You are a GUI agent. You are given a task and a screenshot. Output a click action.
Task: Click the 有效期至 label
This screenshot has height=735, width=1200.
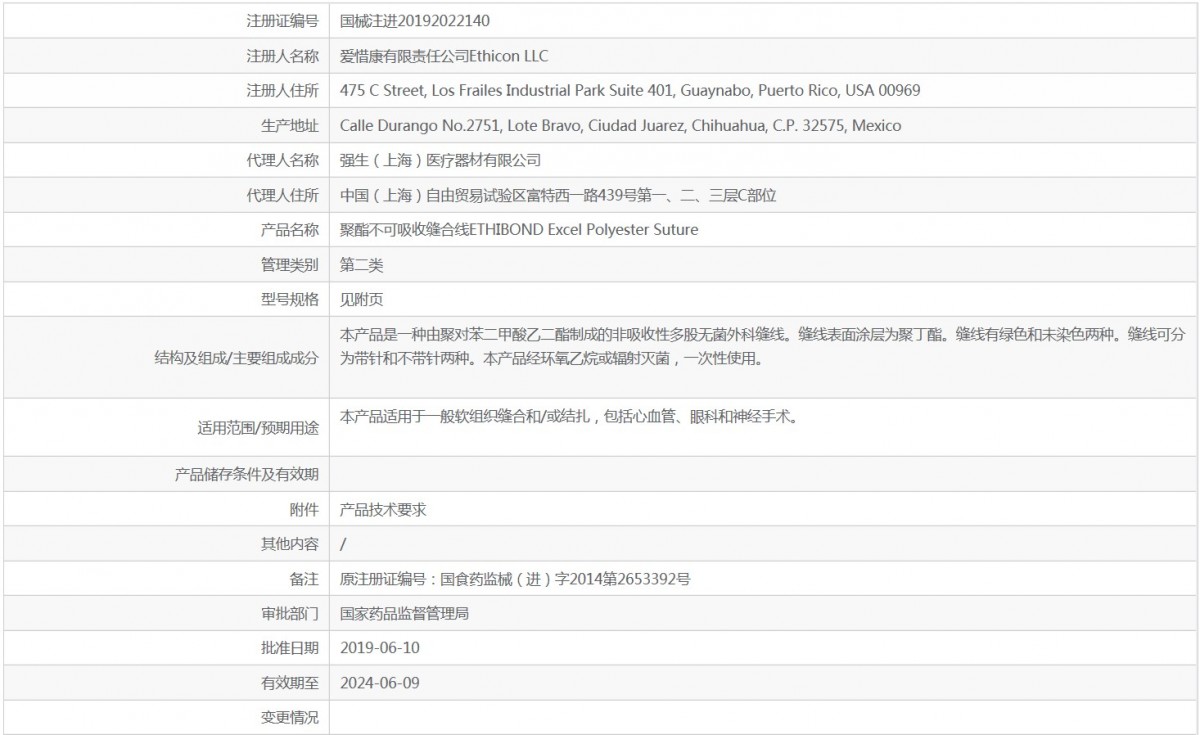click(290, 683)
